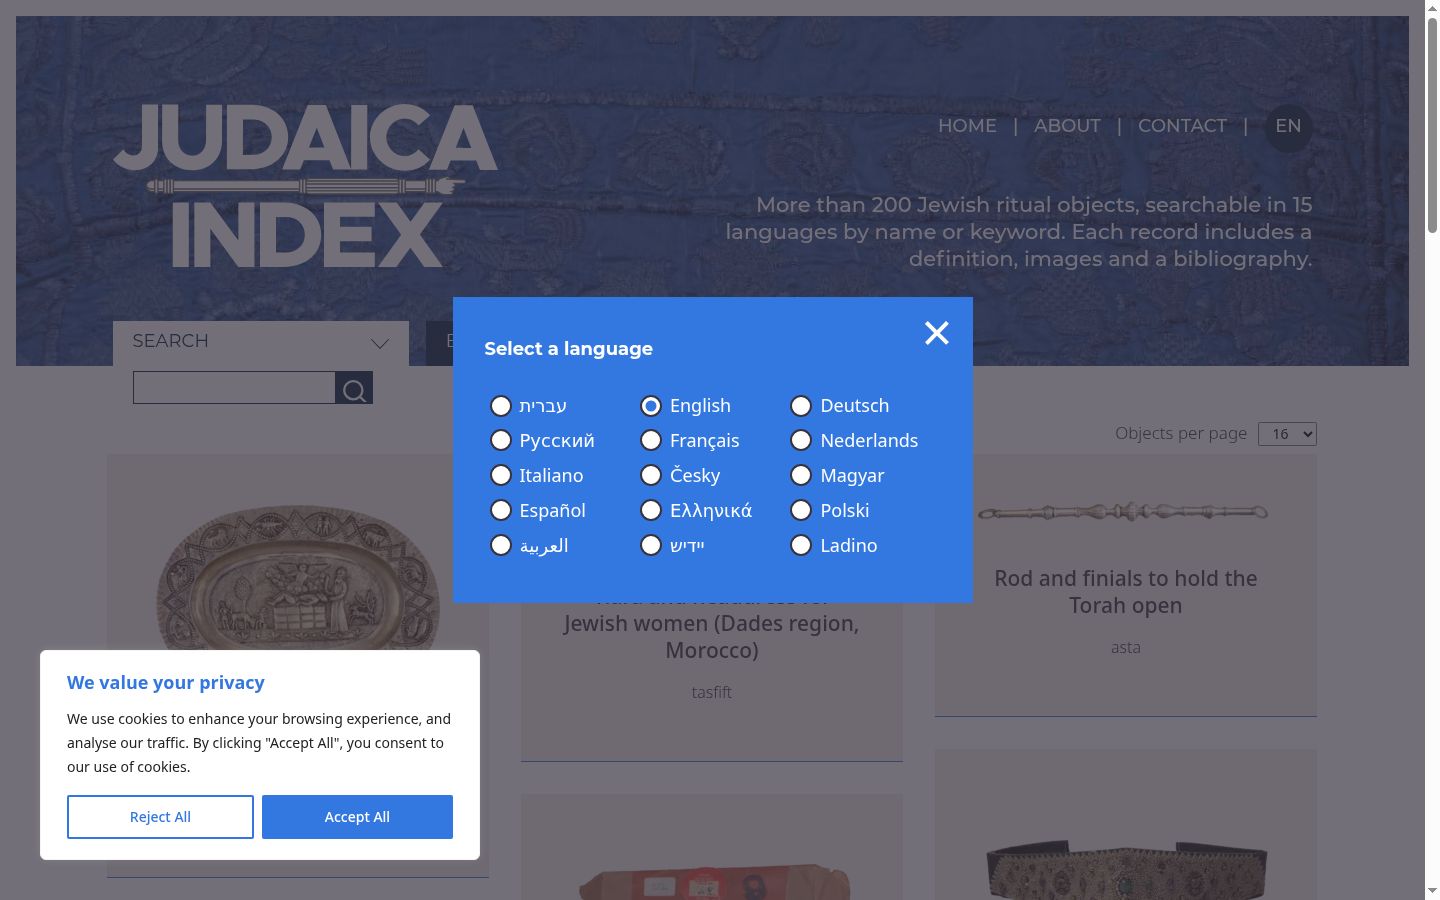Select the עברית language option

coord(501,406)
